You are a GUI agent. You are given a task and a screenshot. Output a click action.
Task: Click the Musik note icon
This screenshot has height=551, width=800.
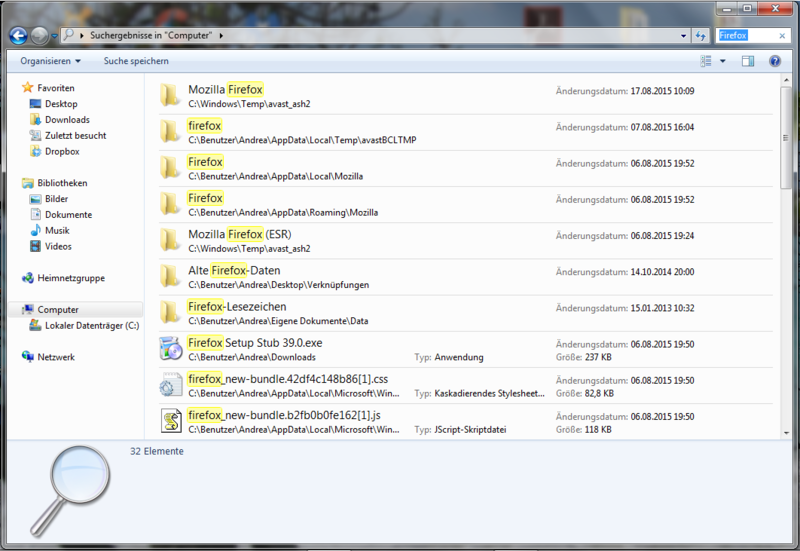click(x=35, y=230)
